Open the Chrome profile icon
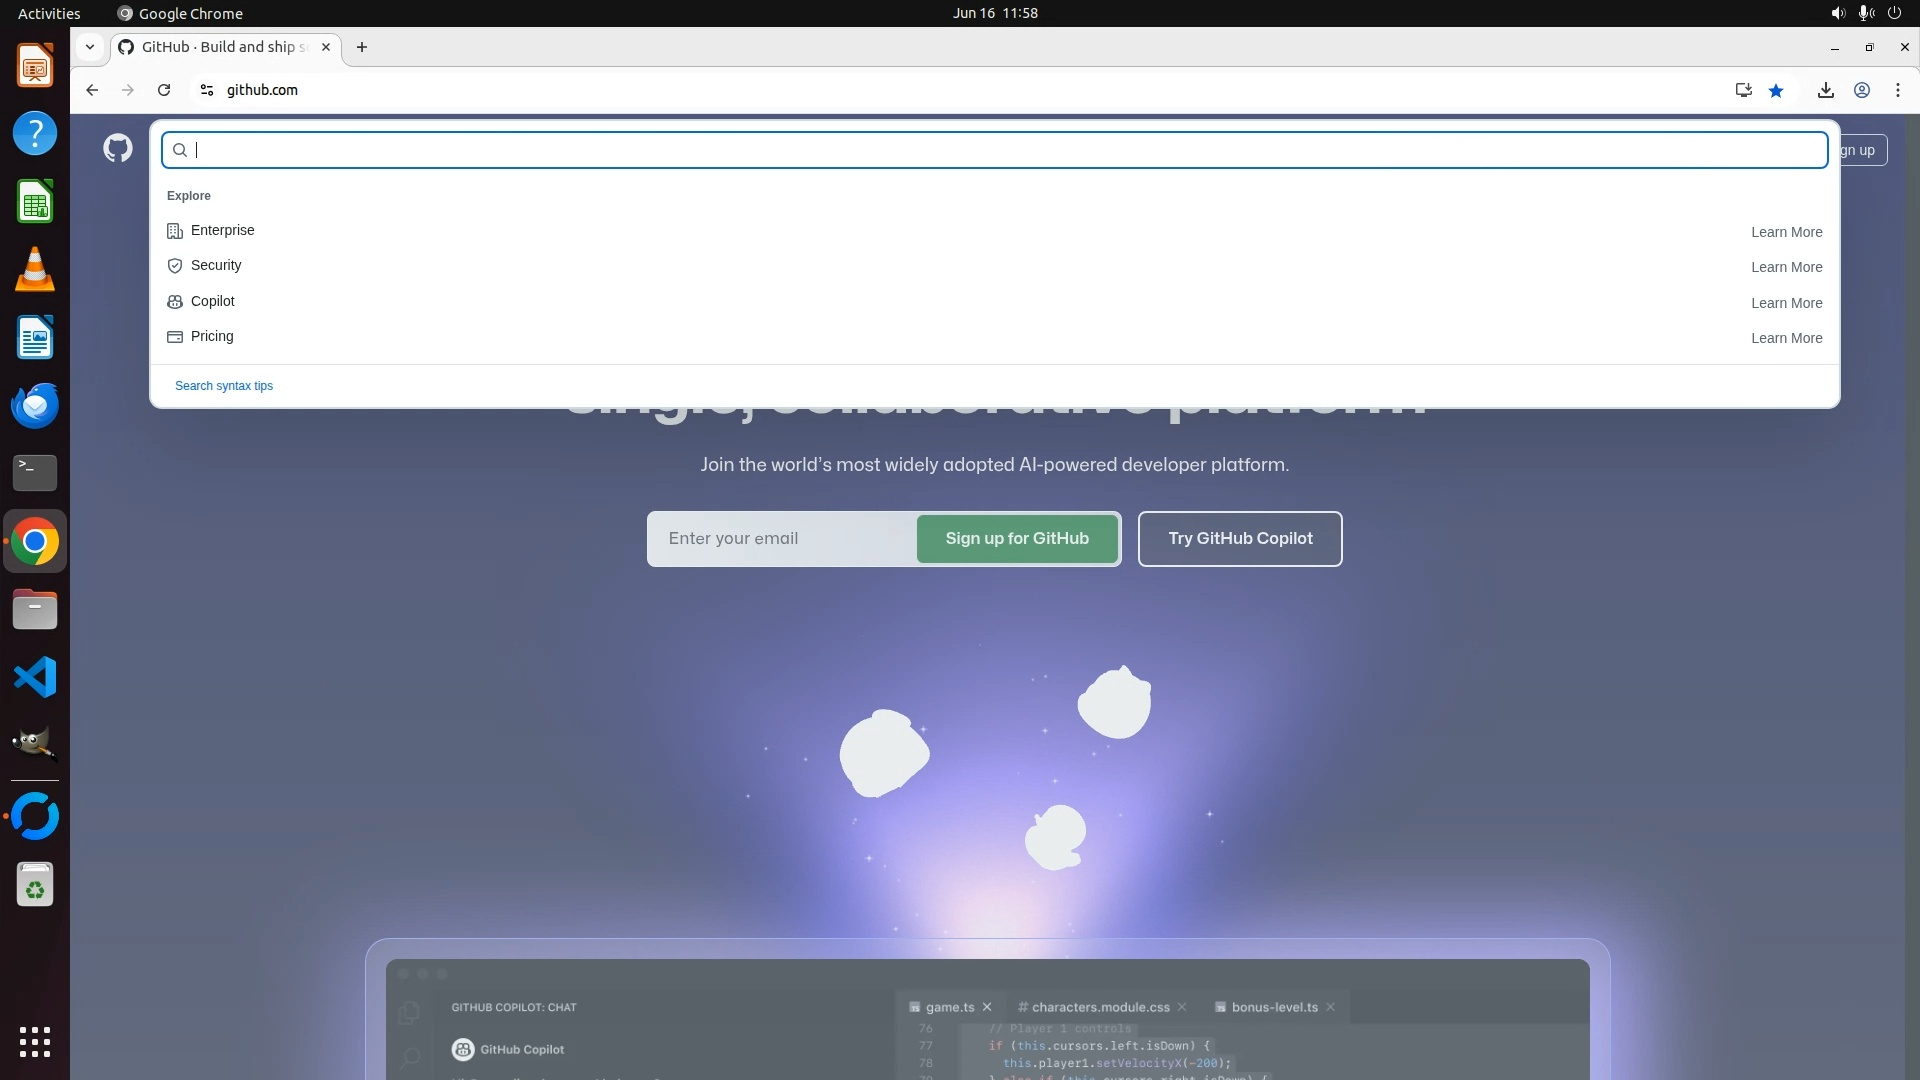This screenshot has width=1920, height=1080. (1862, 90)
